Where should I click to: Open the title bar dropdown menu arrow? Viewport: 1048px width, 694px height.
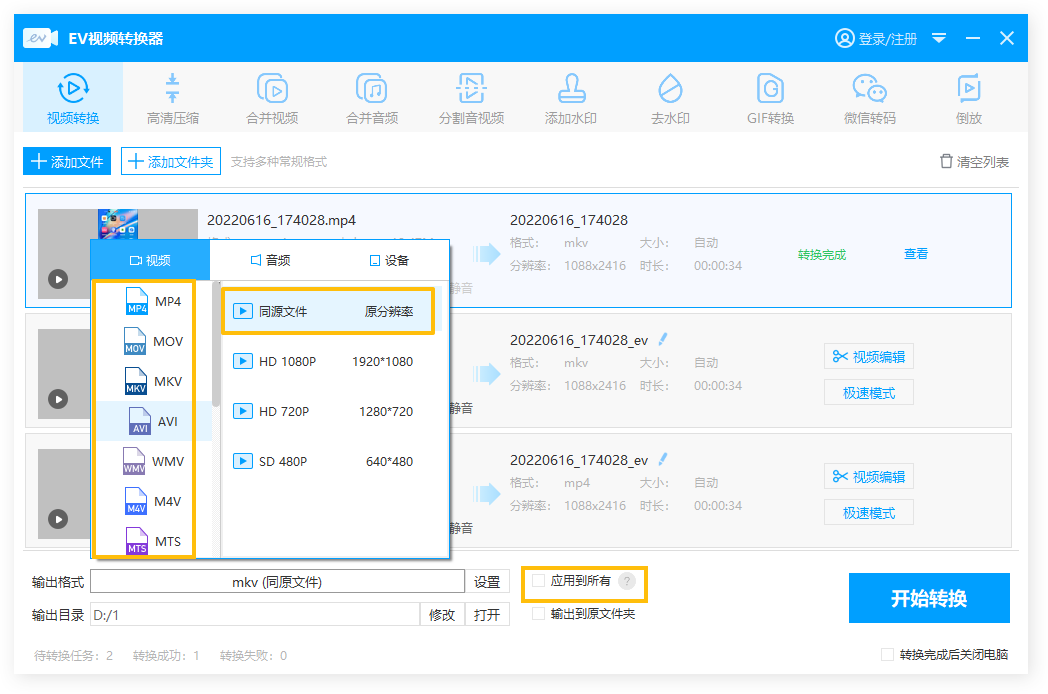(x=939, y=38)
